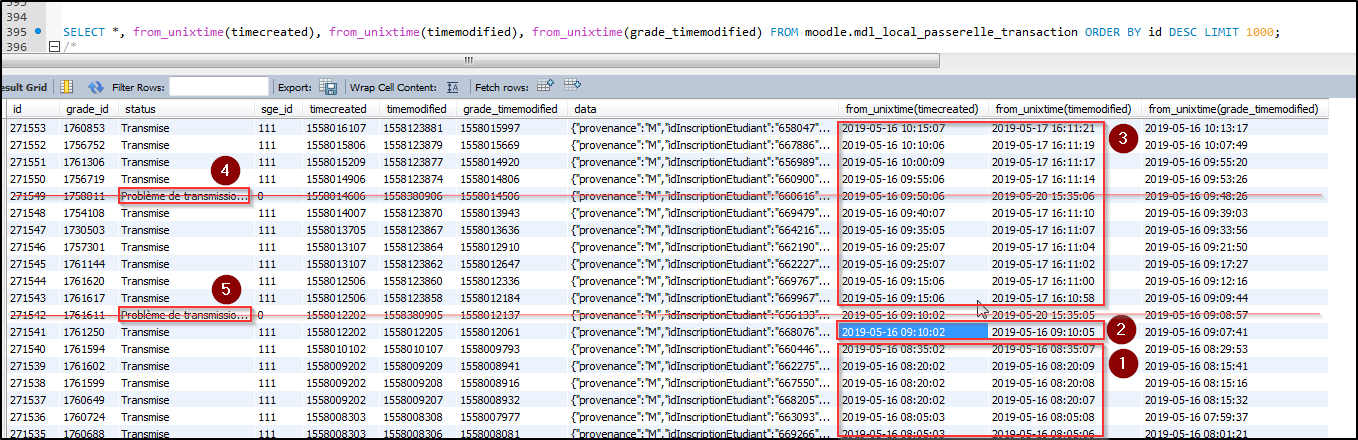Click the blue dot marker on line 395

[38, 32]
